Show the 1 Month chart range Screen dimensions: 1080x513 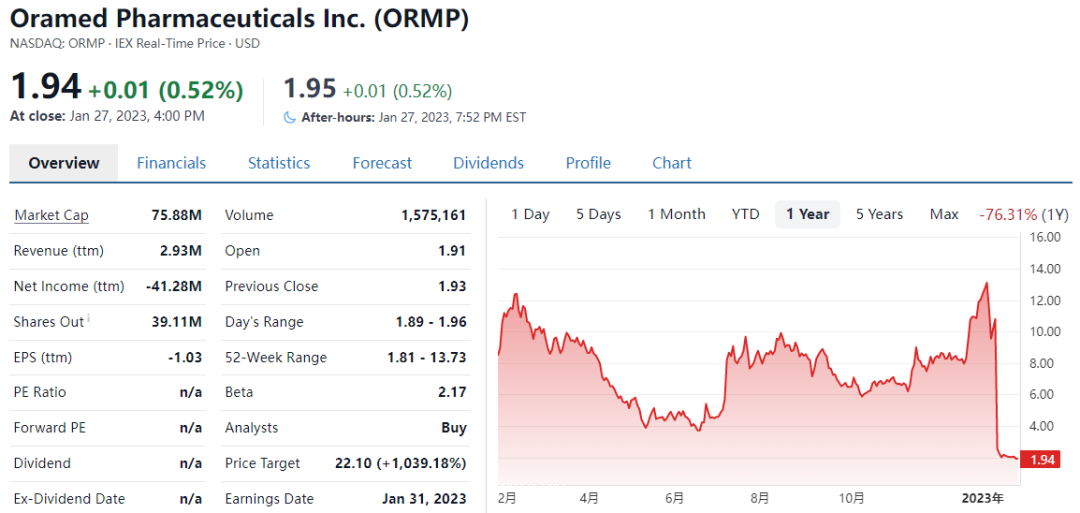676,214
